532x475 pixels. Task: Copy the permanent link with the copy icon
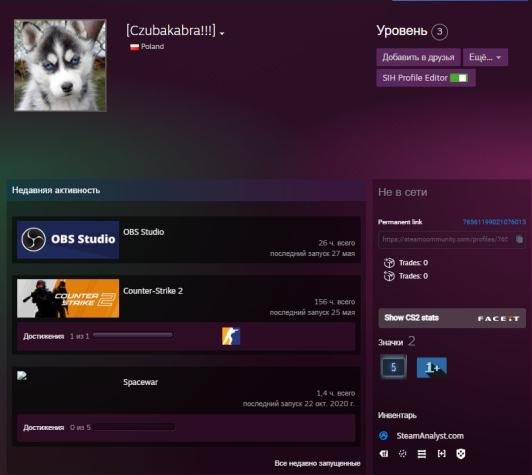pos(519,239)
